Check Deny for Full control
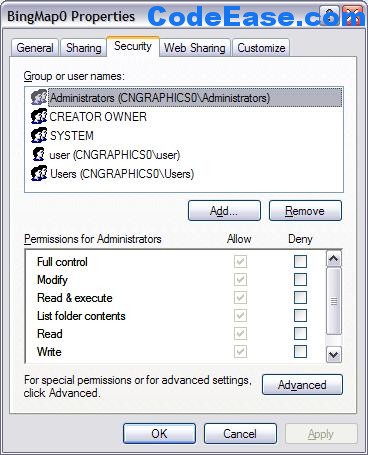 click(300, 261)
